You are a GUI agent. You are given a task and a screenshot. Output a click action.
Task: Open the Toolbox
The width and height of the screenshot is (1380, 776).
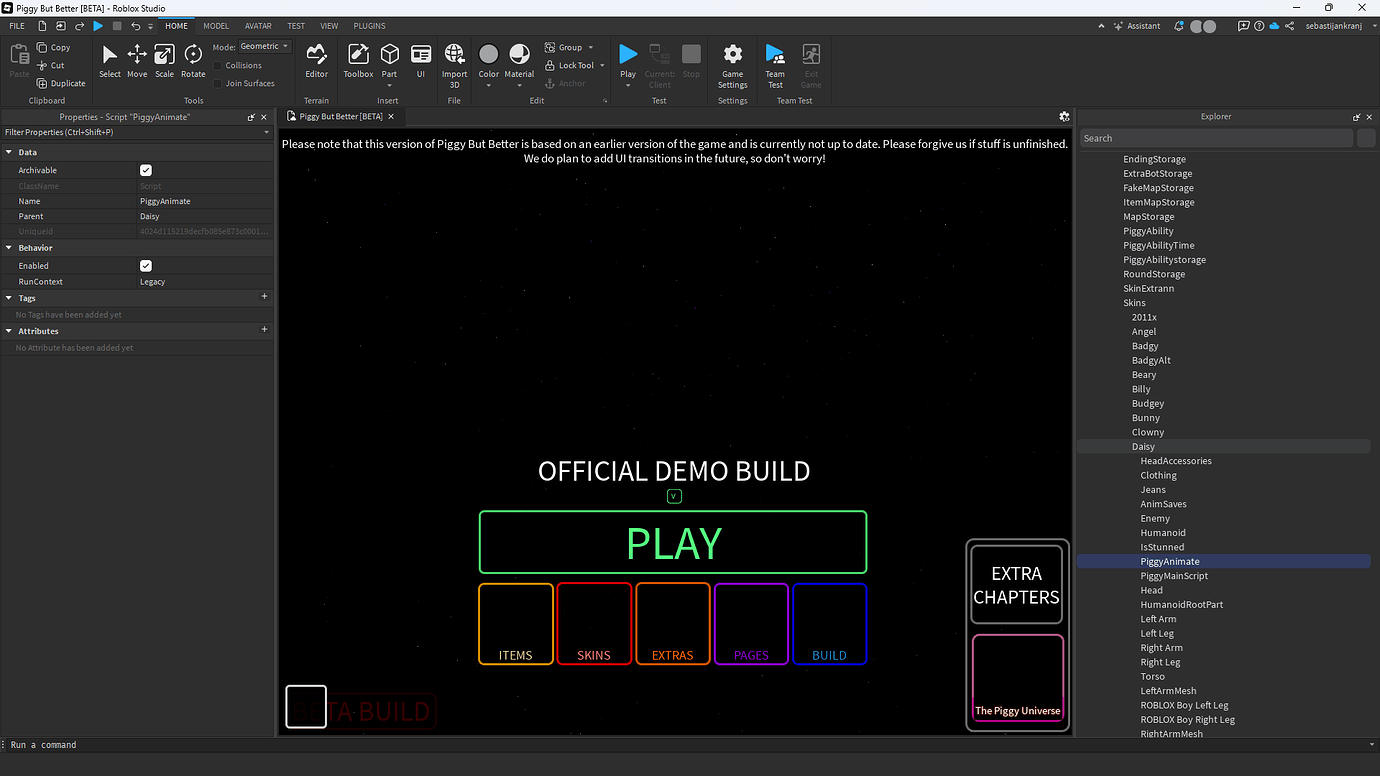point(358,60)
